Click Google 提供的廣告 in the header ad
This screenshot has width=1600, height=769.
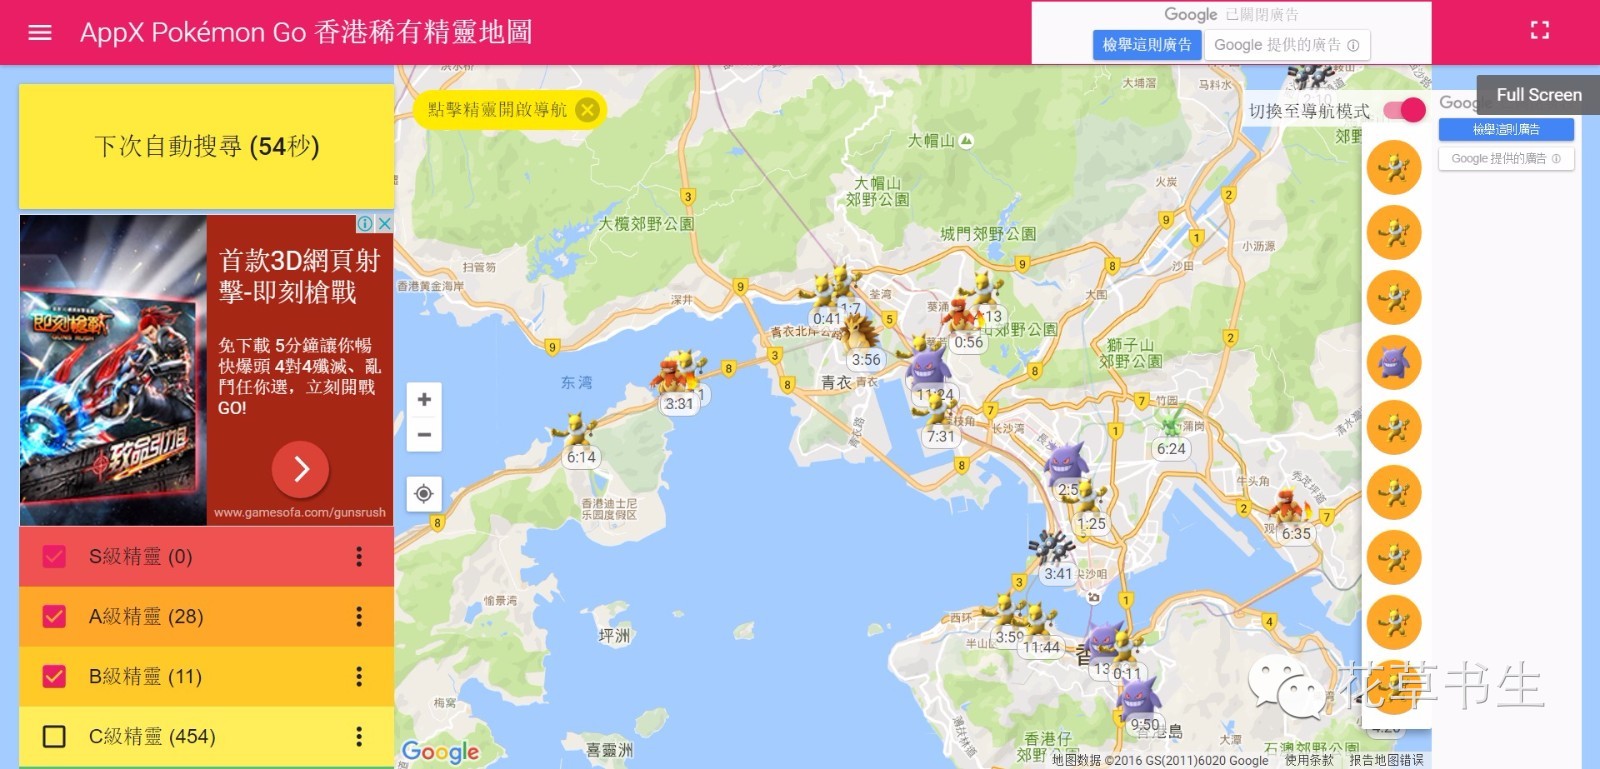[x=1286, y=45]
